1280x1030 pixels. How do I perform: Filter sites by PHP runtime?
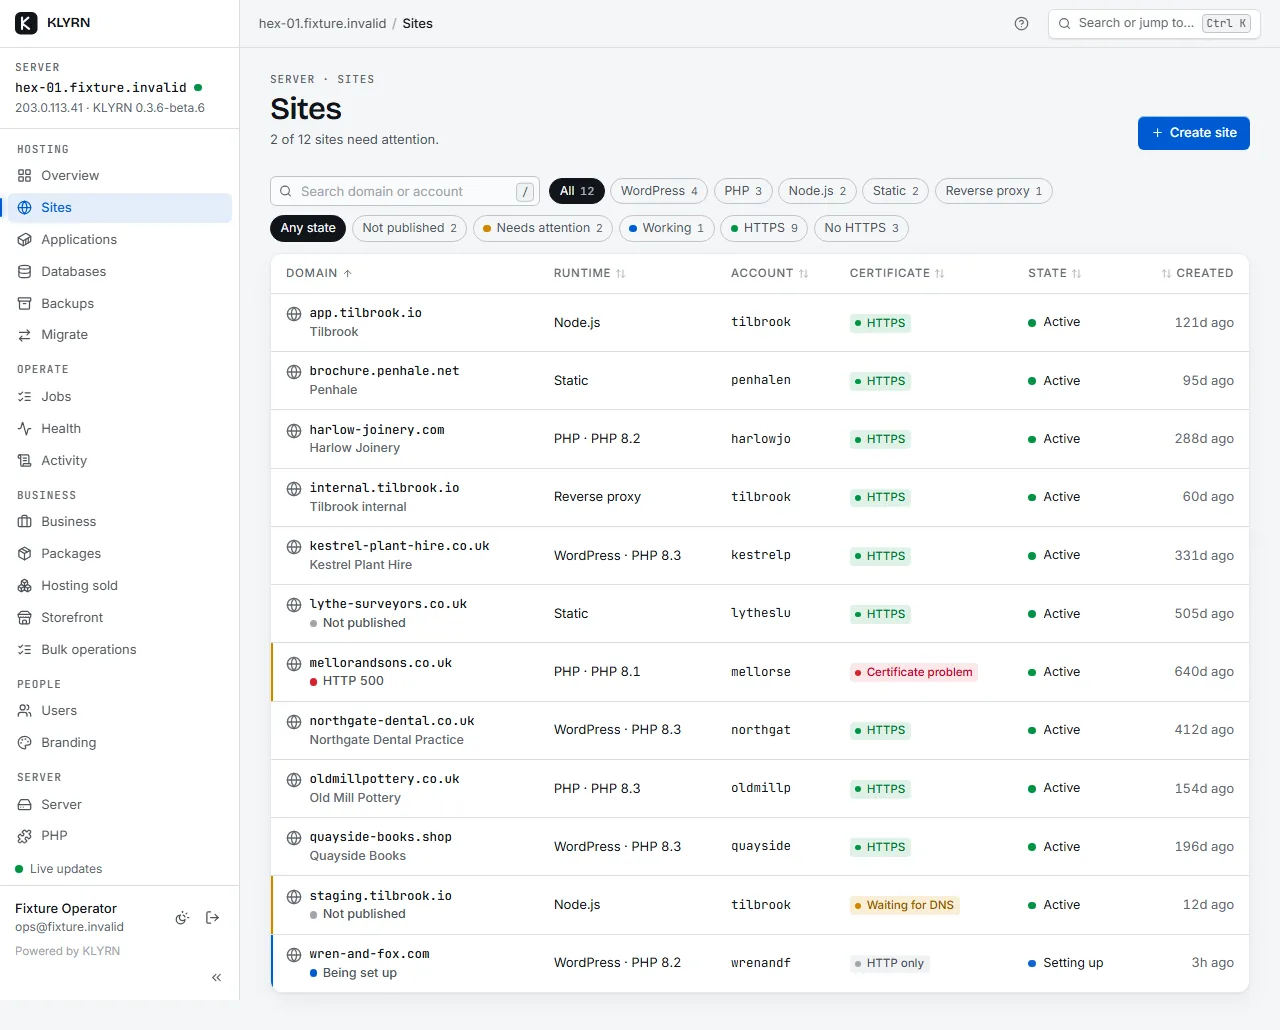tap(743, 191)
